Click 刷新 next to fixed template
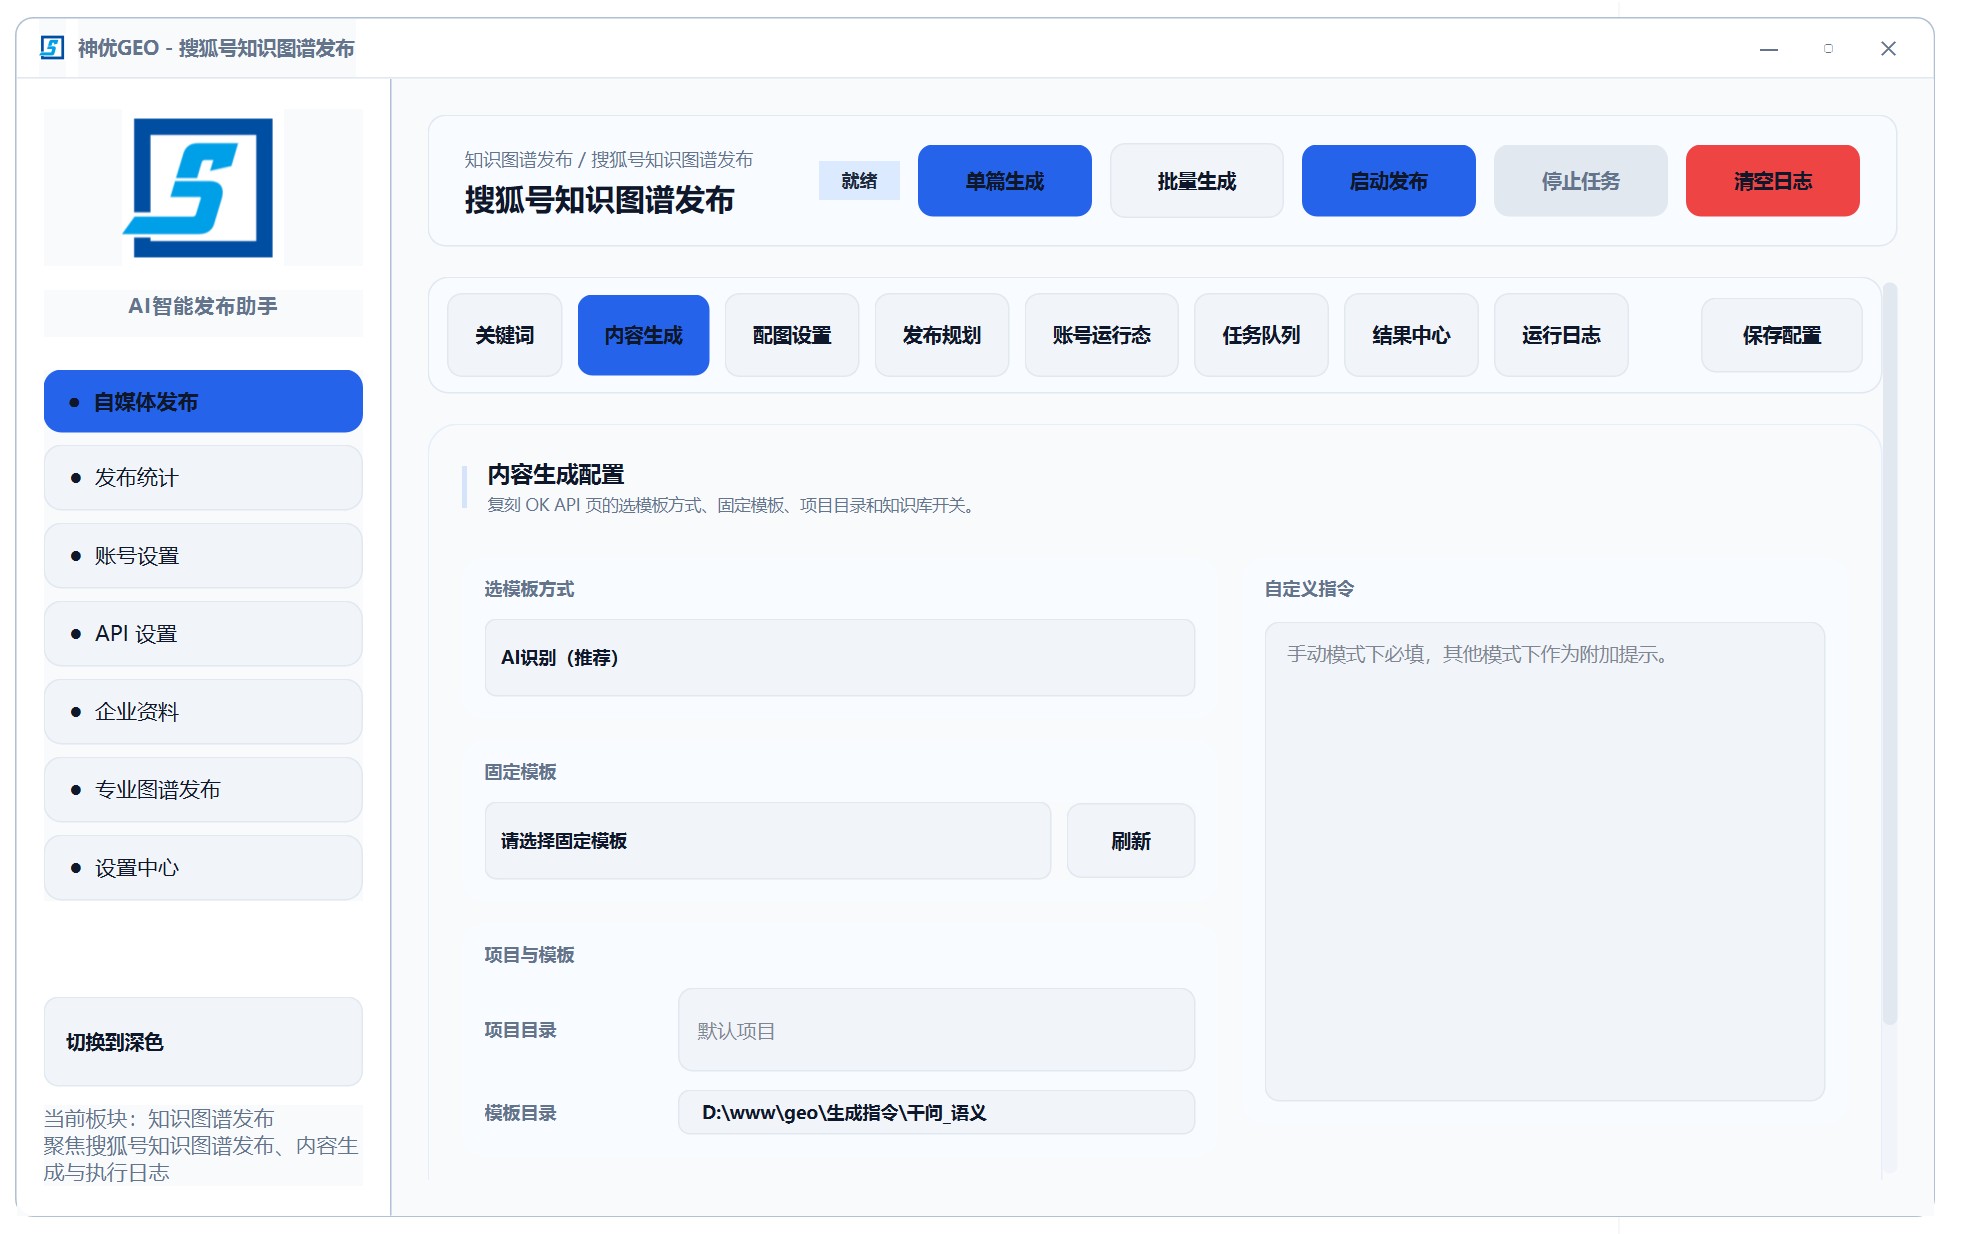The width and height of the screenshot is (1971, 1234). pos(1130,840)
